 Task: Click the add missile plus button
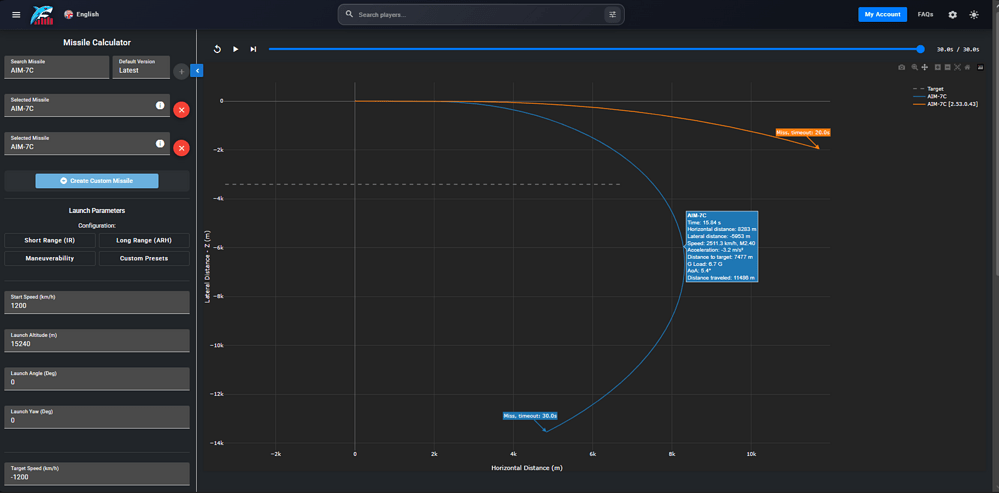(181, 71)
